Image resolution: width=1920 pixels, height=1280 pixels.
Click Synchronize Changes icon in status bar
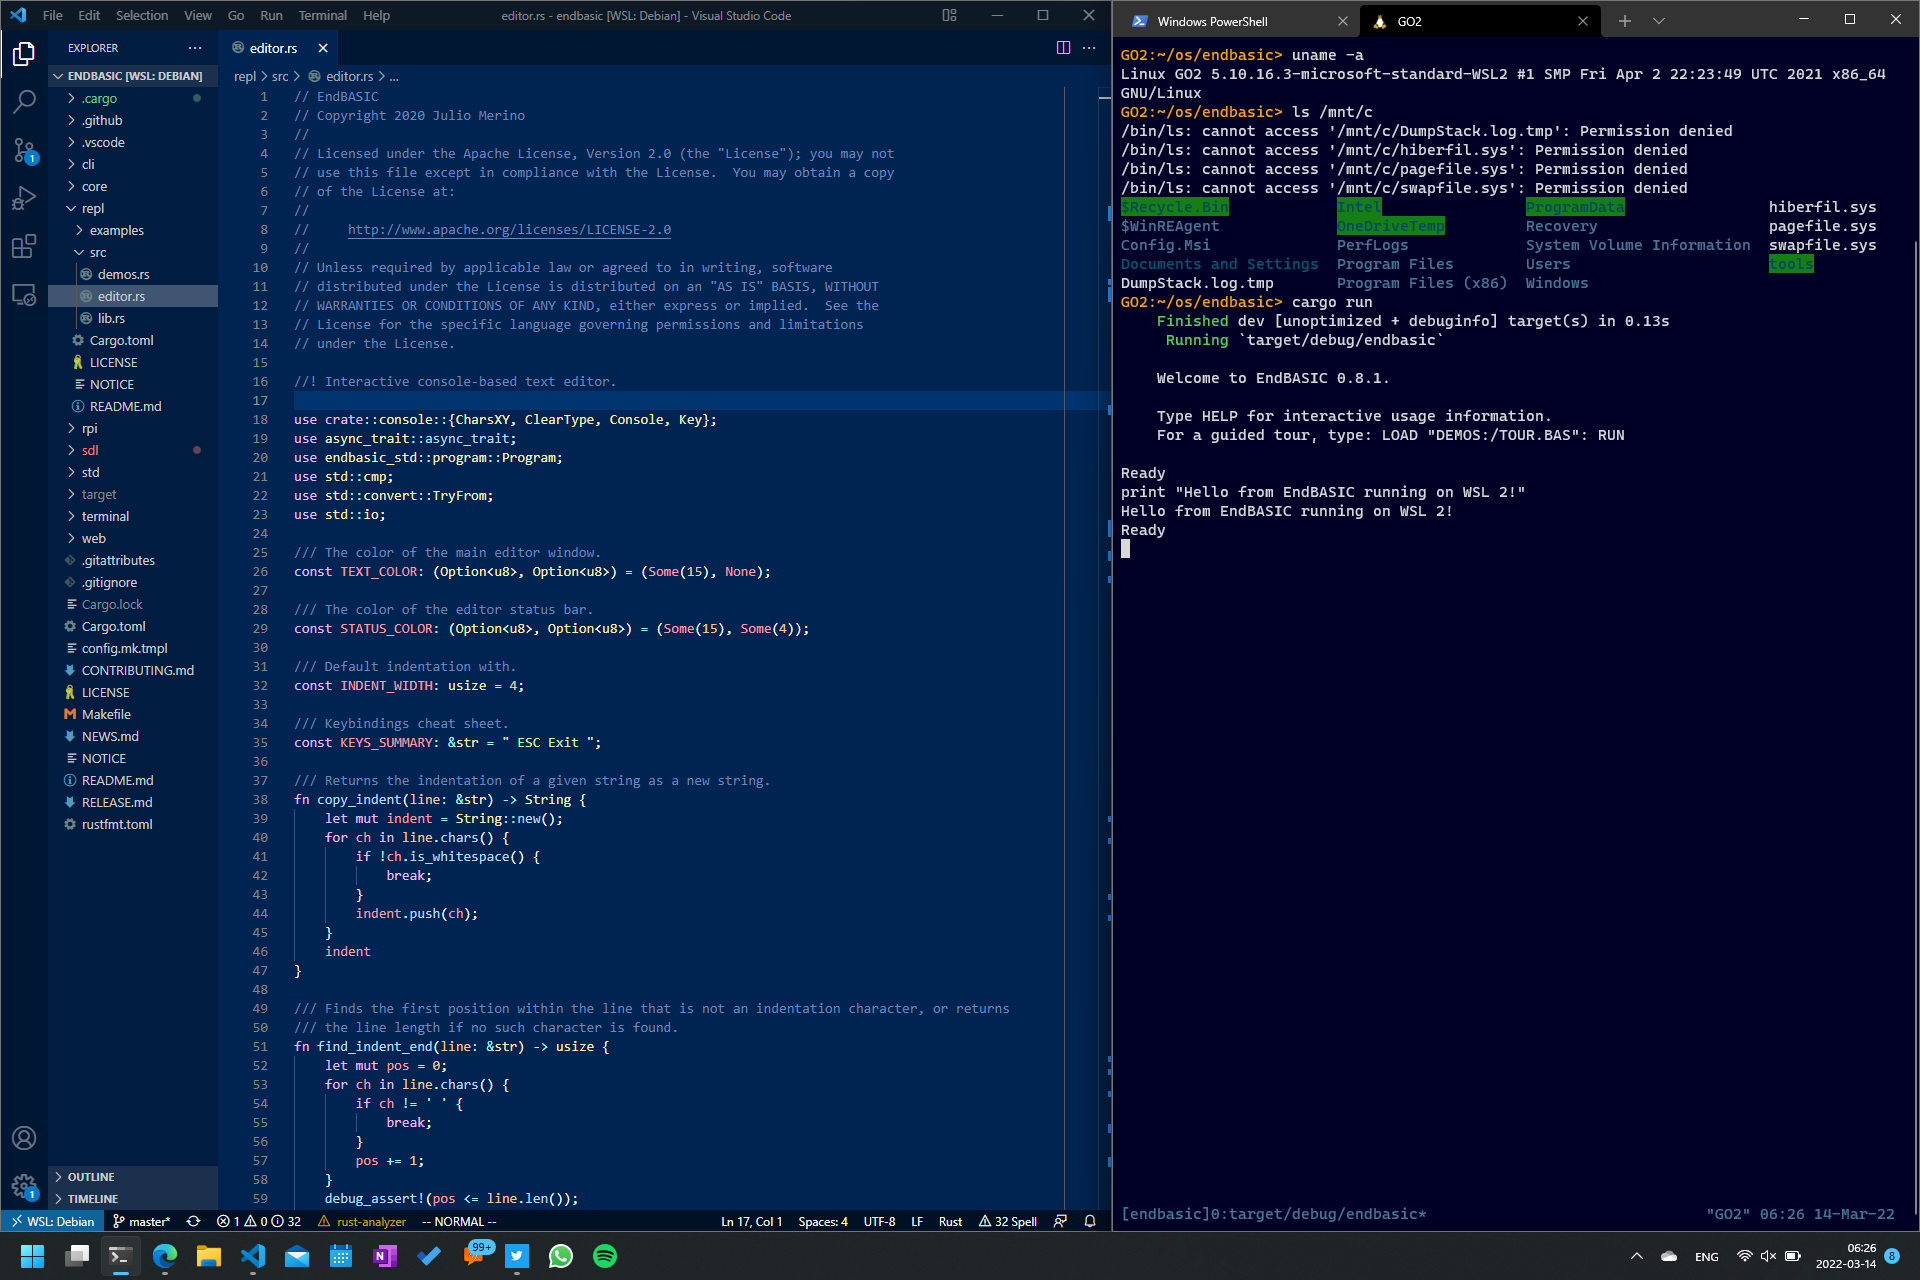[x=193, y=1221]
